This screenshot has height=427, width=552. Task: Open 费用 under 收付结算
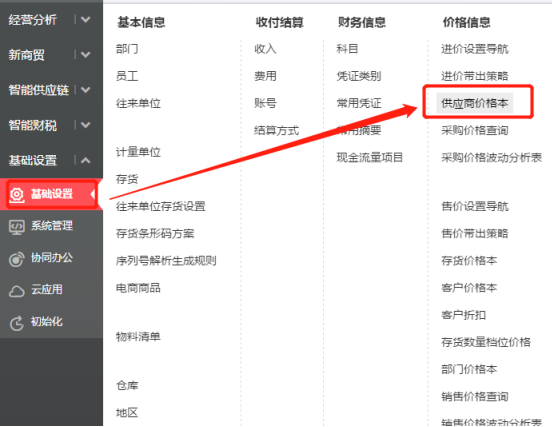[265, 76]
